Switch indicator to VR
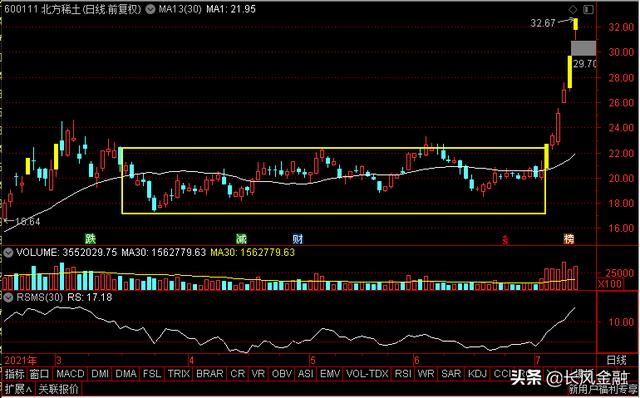Image resolution: width=640 pixels, height=398 pixels. click(258, 374)
